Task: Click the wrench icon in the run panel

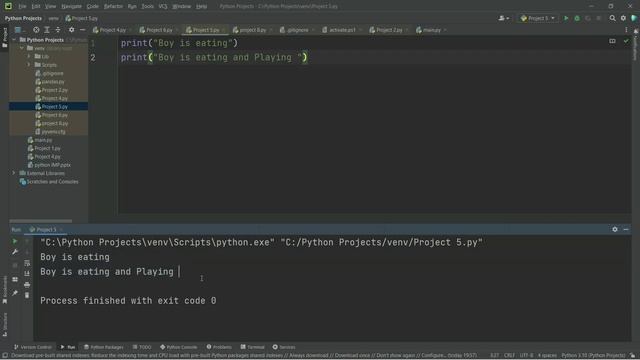Action: [x=15, y=252]
